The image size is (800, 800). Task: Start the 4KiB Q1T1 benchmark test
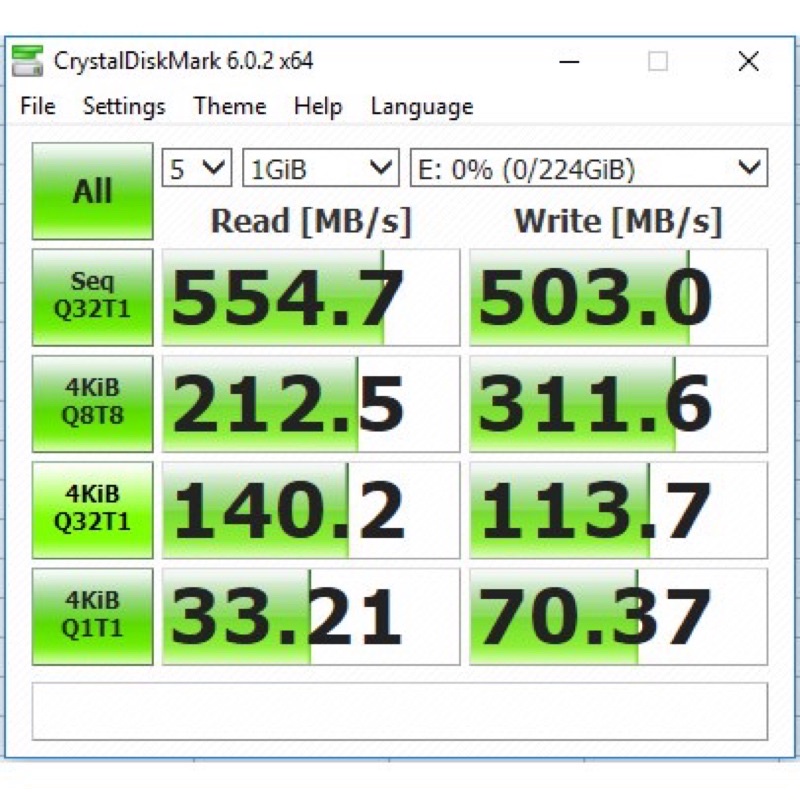[x=91, y=614]
